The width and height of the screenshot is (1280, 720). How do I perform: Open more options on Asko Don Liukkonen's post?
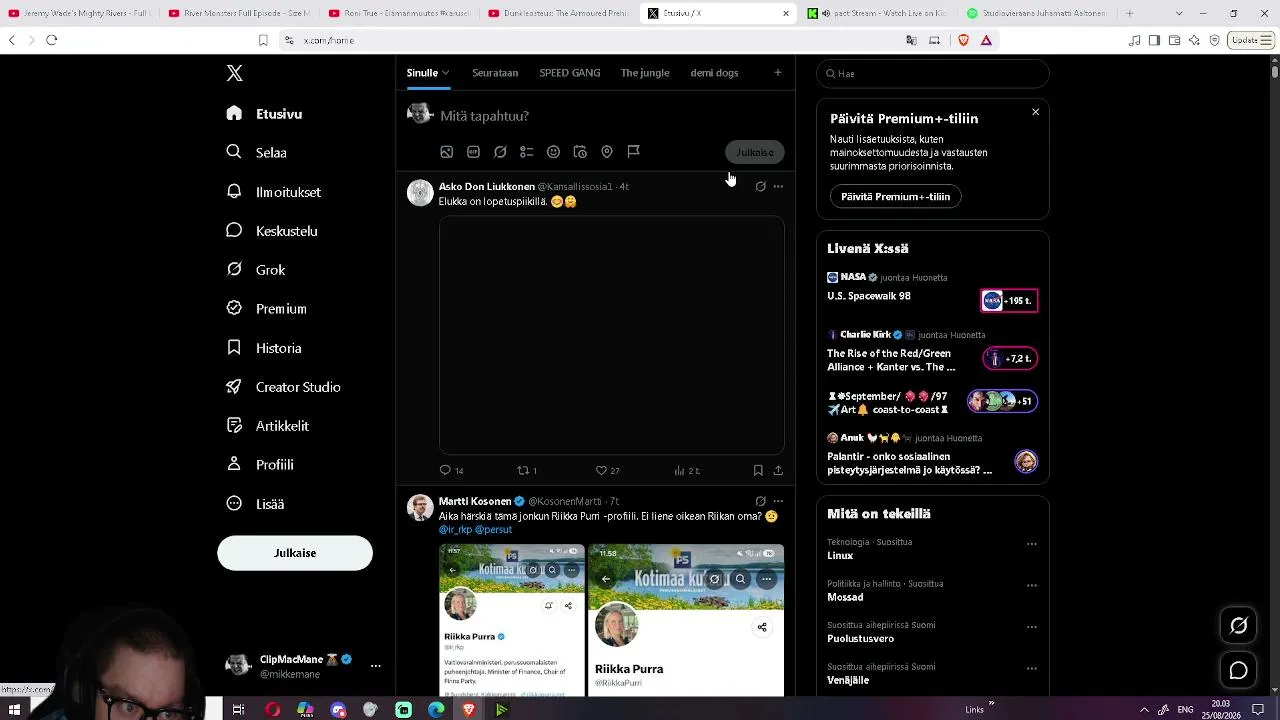coord(778,187)
